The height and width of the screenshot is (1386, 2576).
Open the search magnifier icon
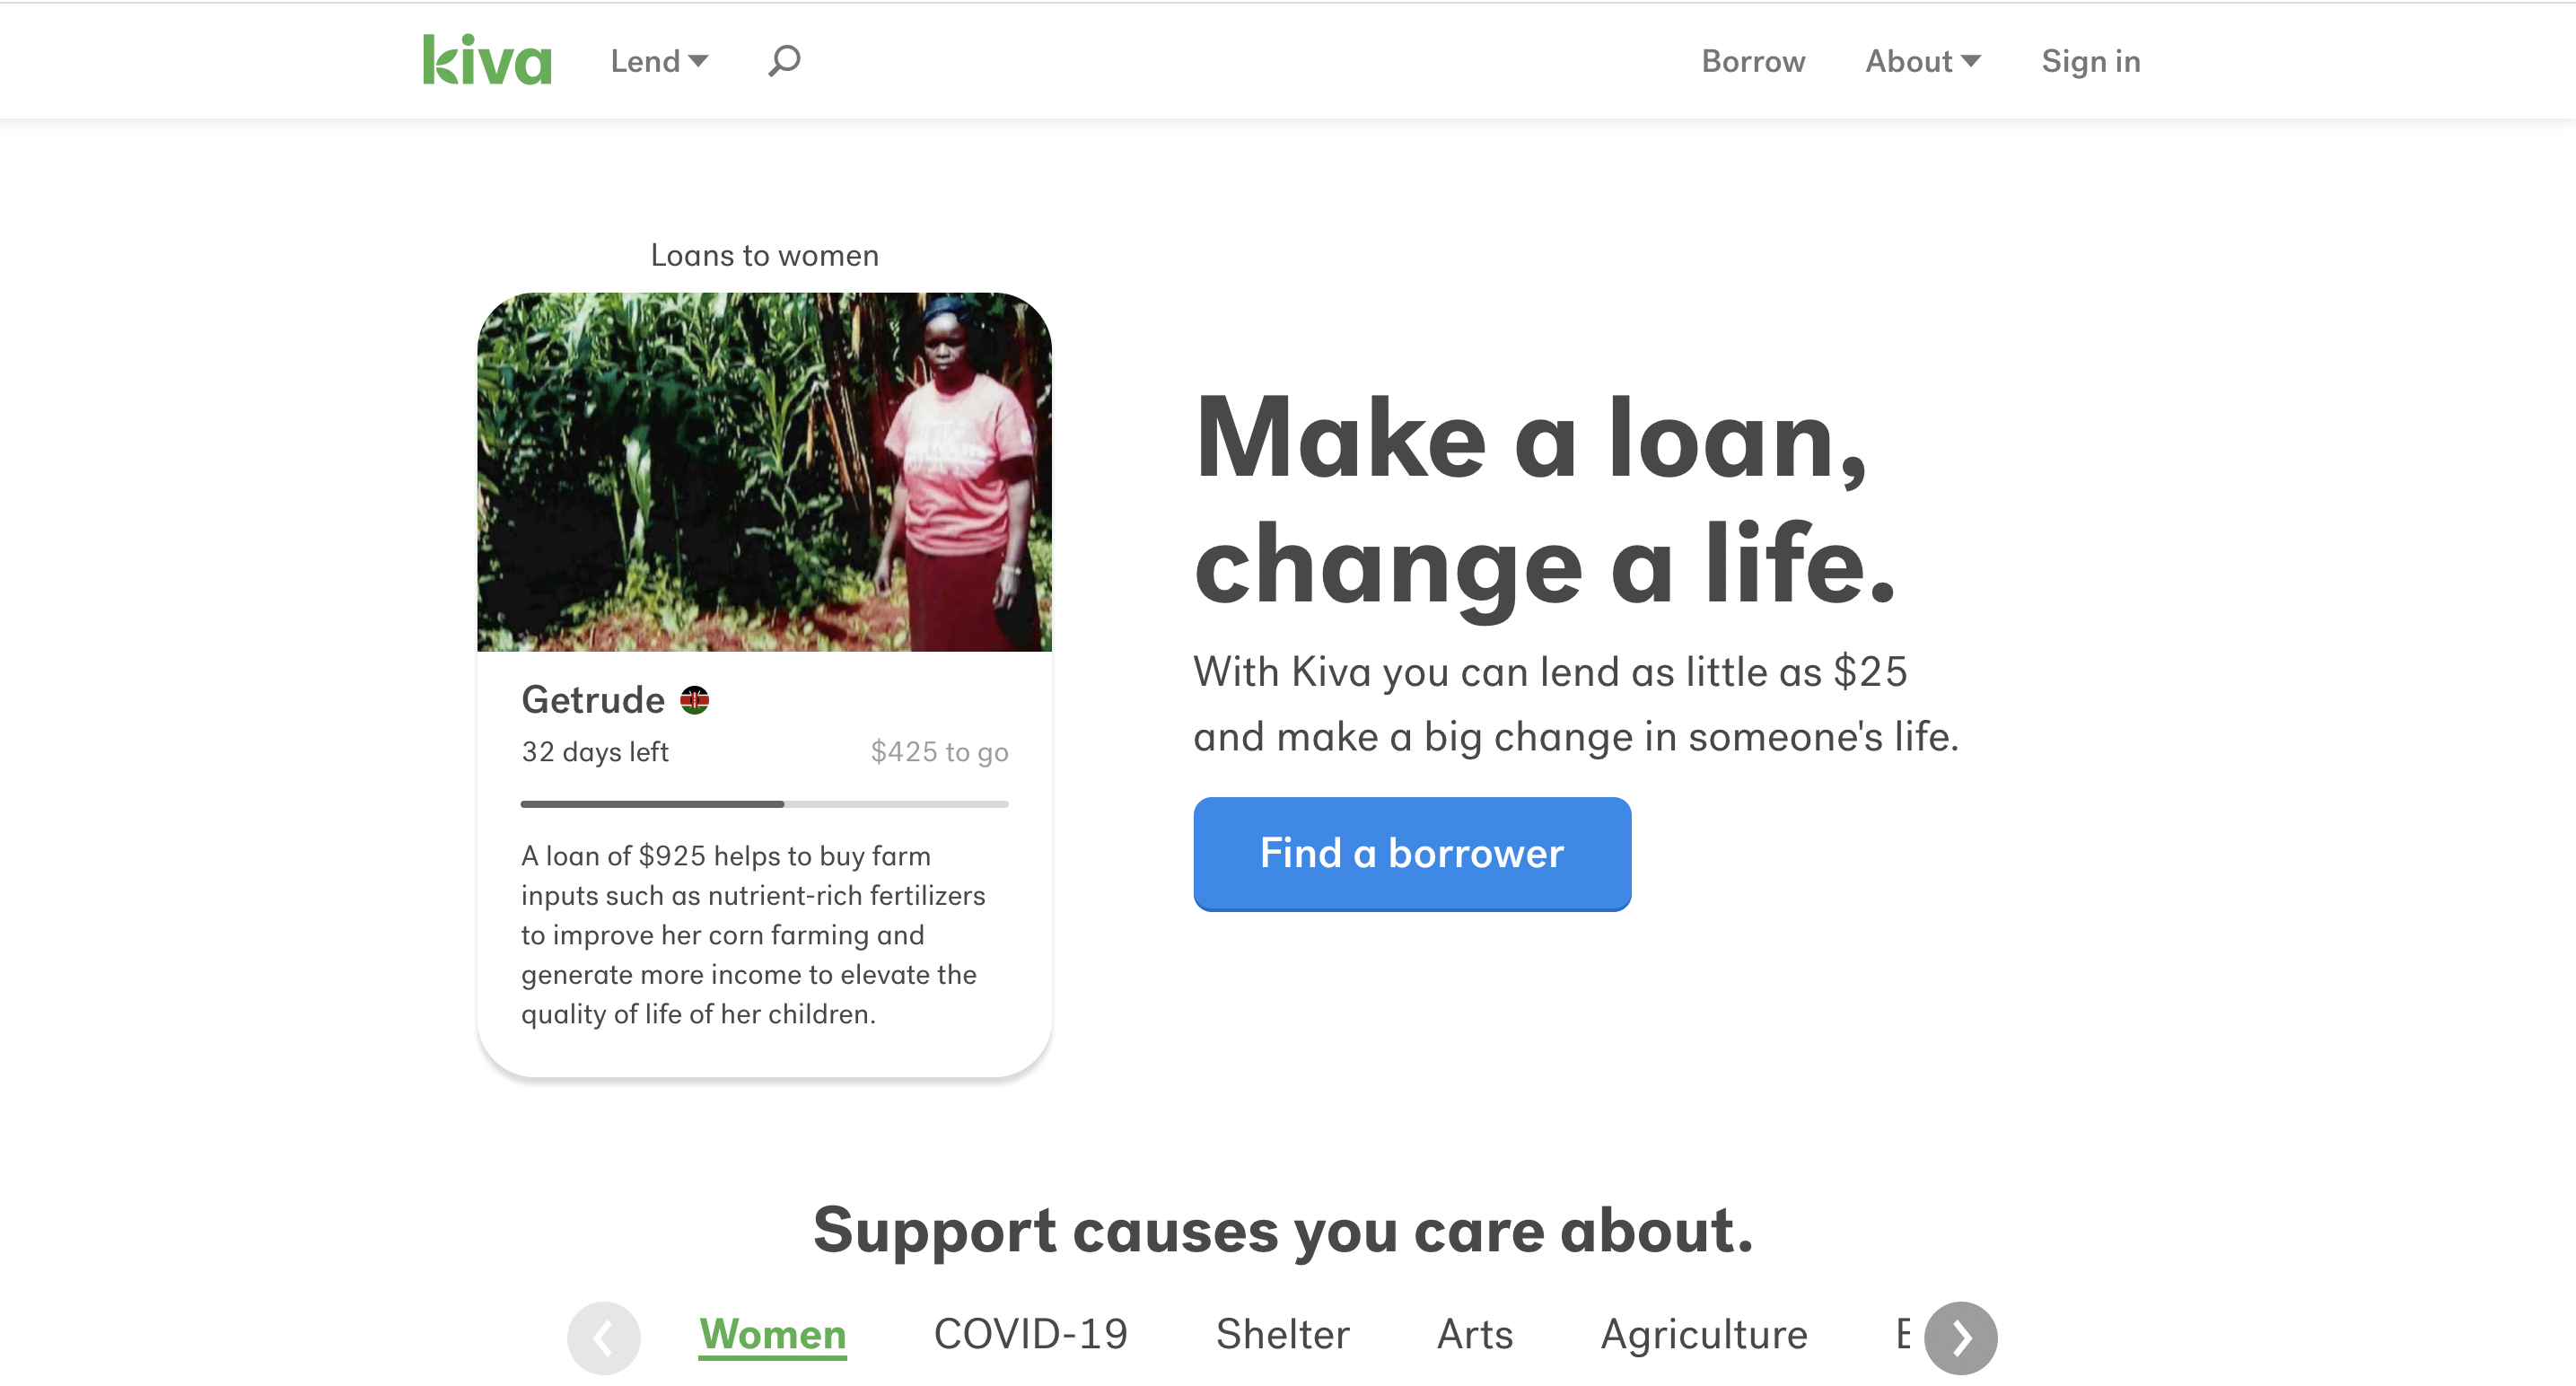pos(784,60)
